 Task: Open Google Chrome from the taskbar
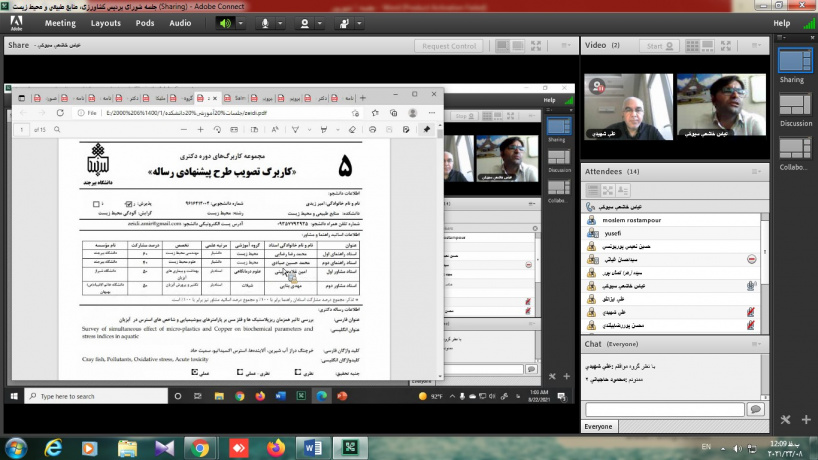200,447
